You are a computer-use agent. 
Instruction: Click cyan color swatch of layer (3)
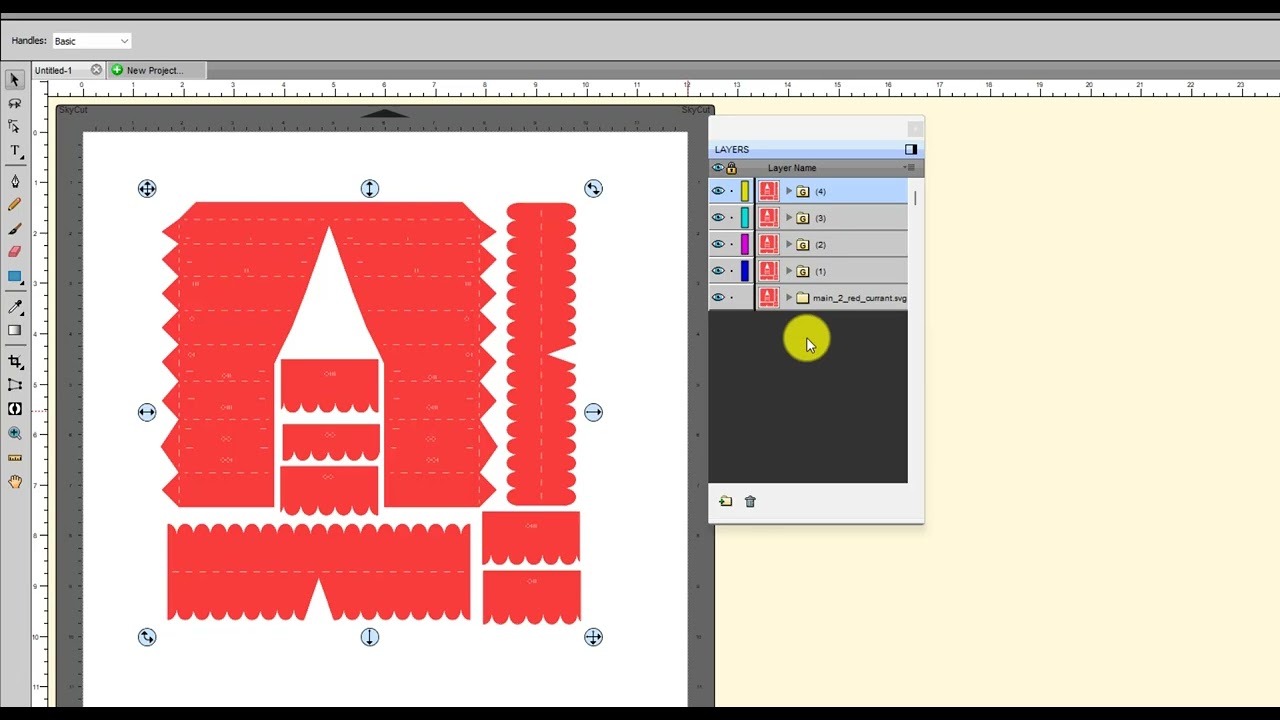[x=744, y=218]
